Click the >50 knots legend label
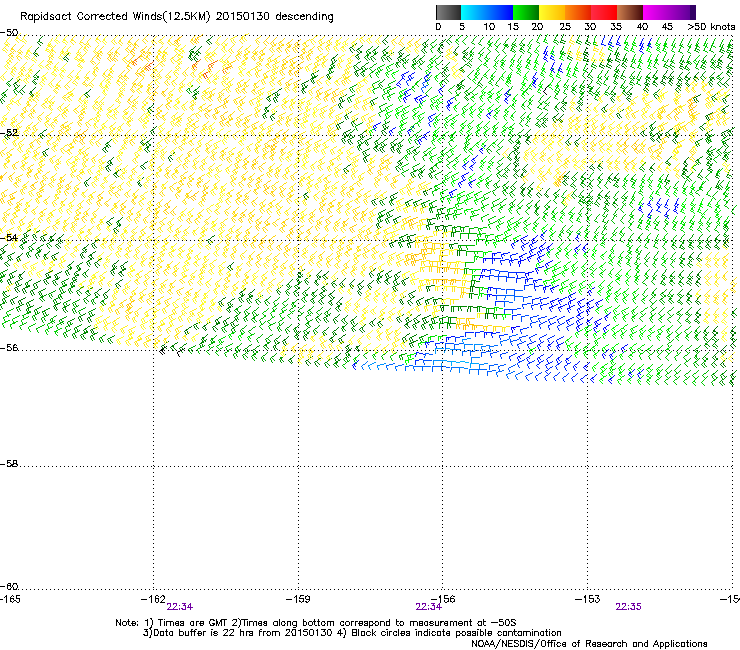 point(711,27)
